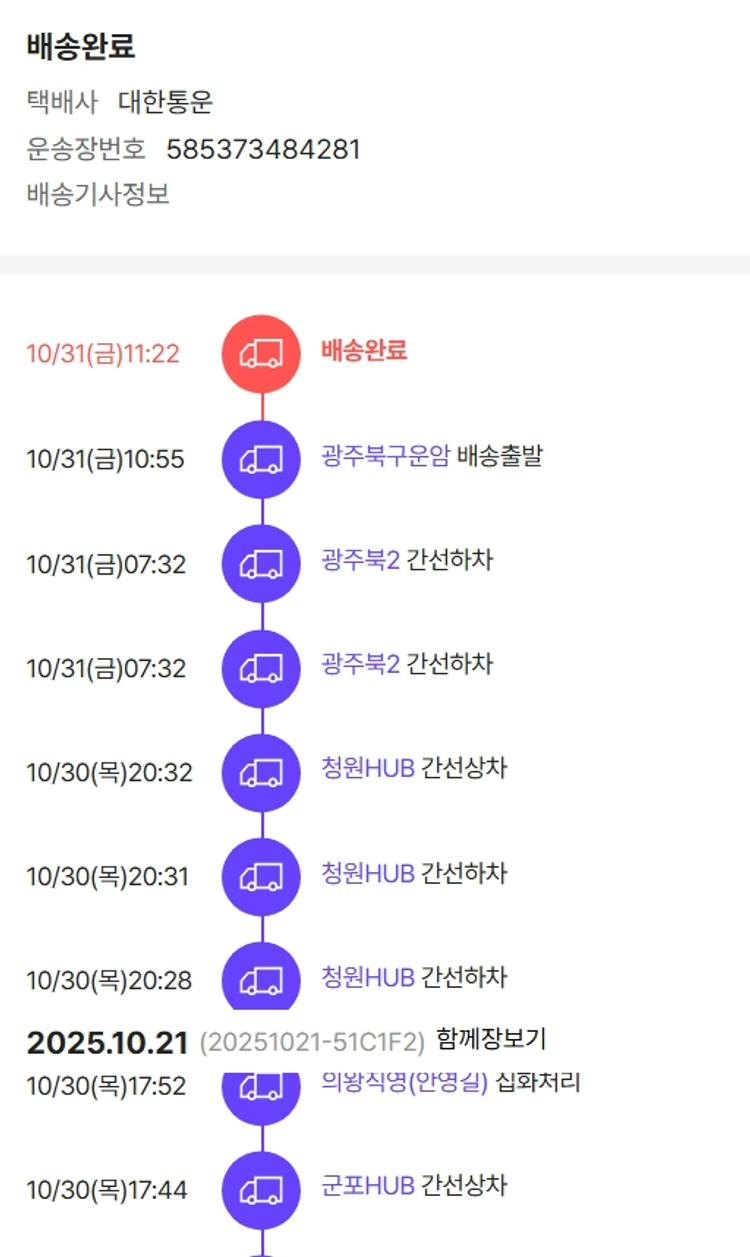The height and width of the screenshot is (1257, 750).
Task: Select the truck icon for 청원HUB 간선상차
Action: (261, 772)
